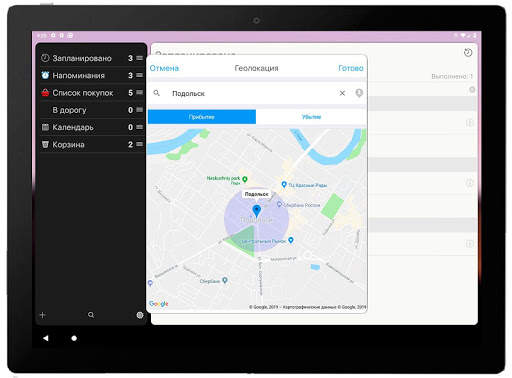This screenshot has height=378, width=512.
Task: Click the count 5 next to Список покупок
Action: click(x=131, y=93)
